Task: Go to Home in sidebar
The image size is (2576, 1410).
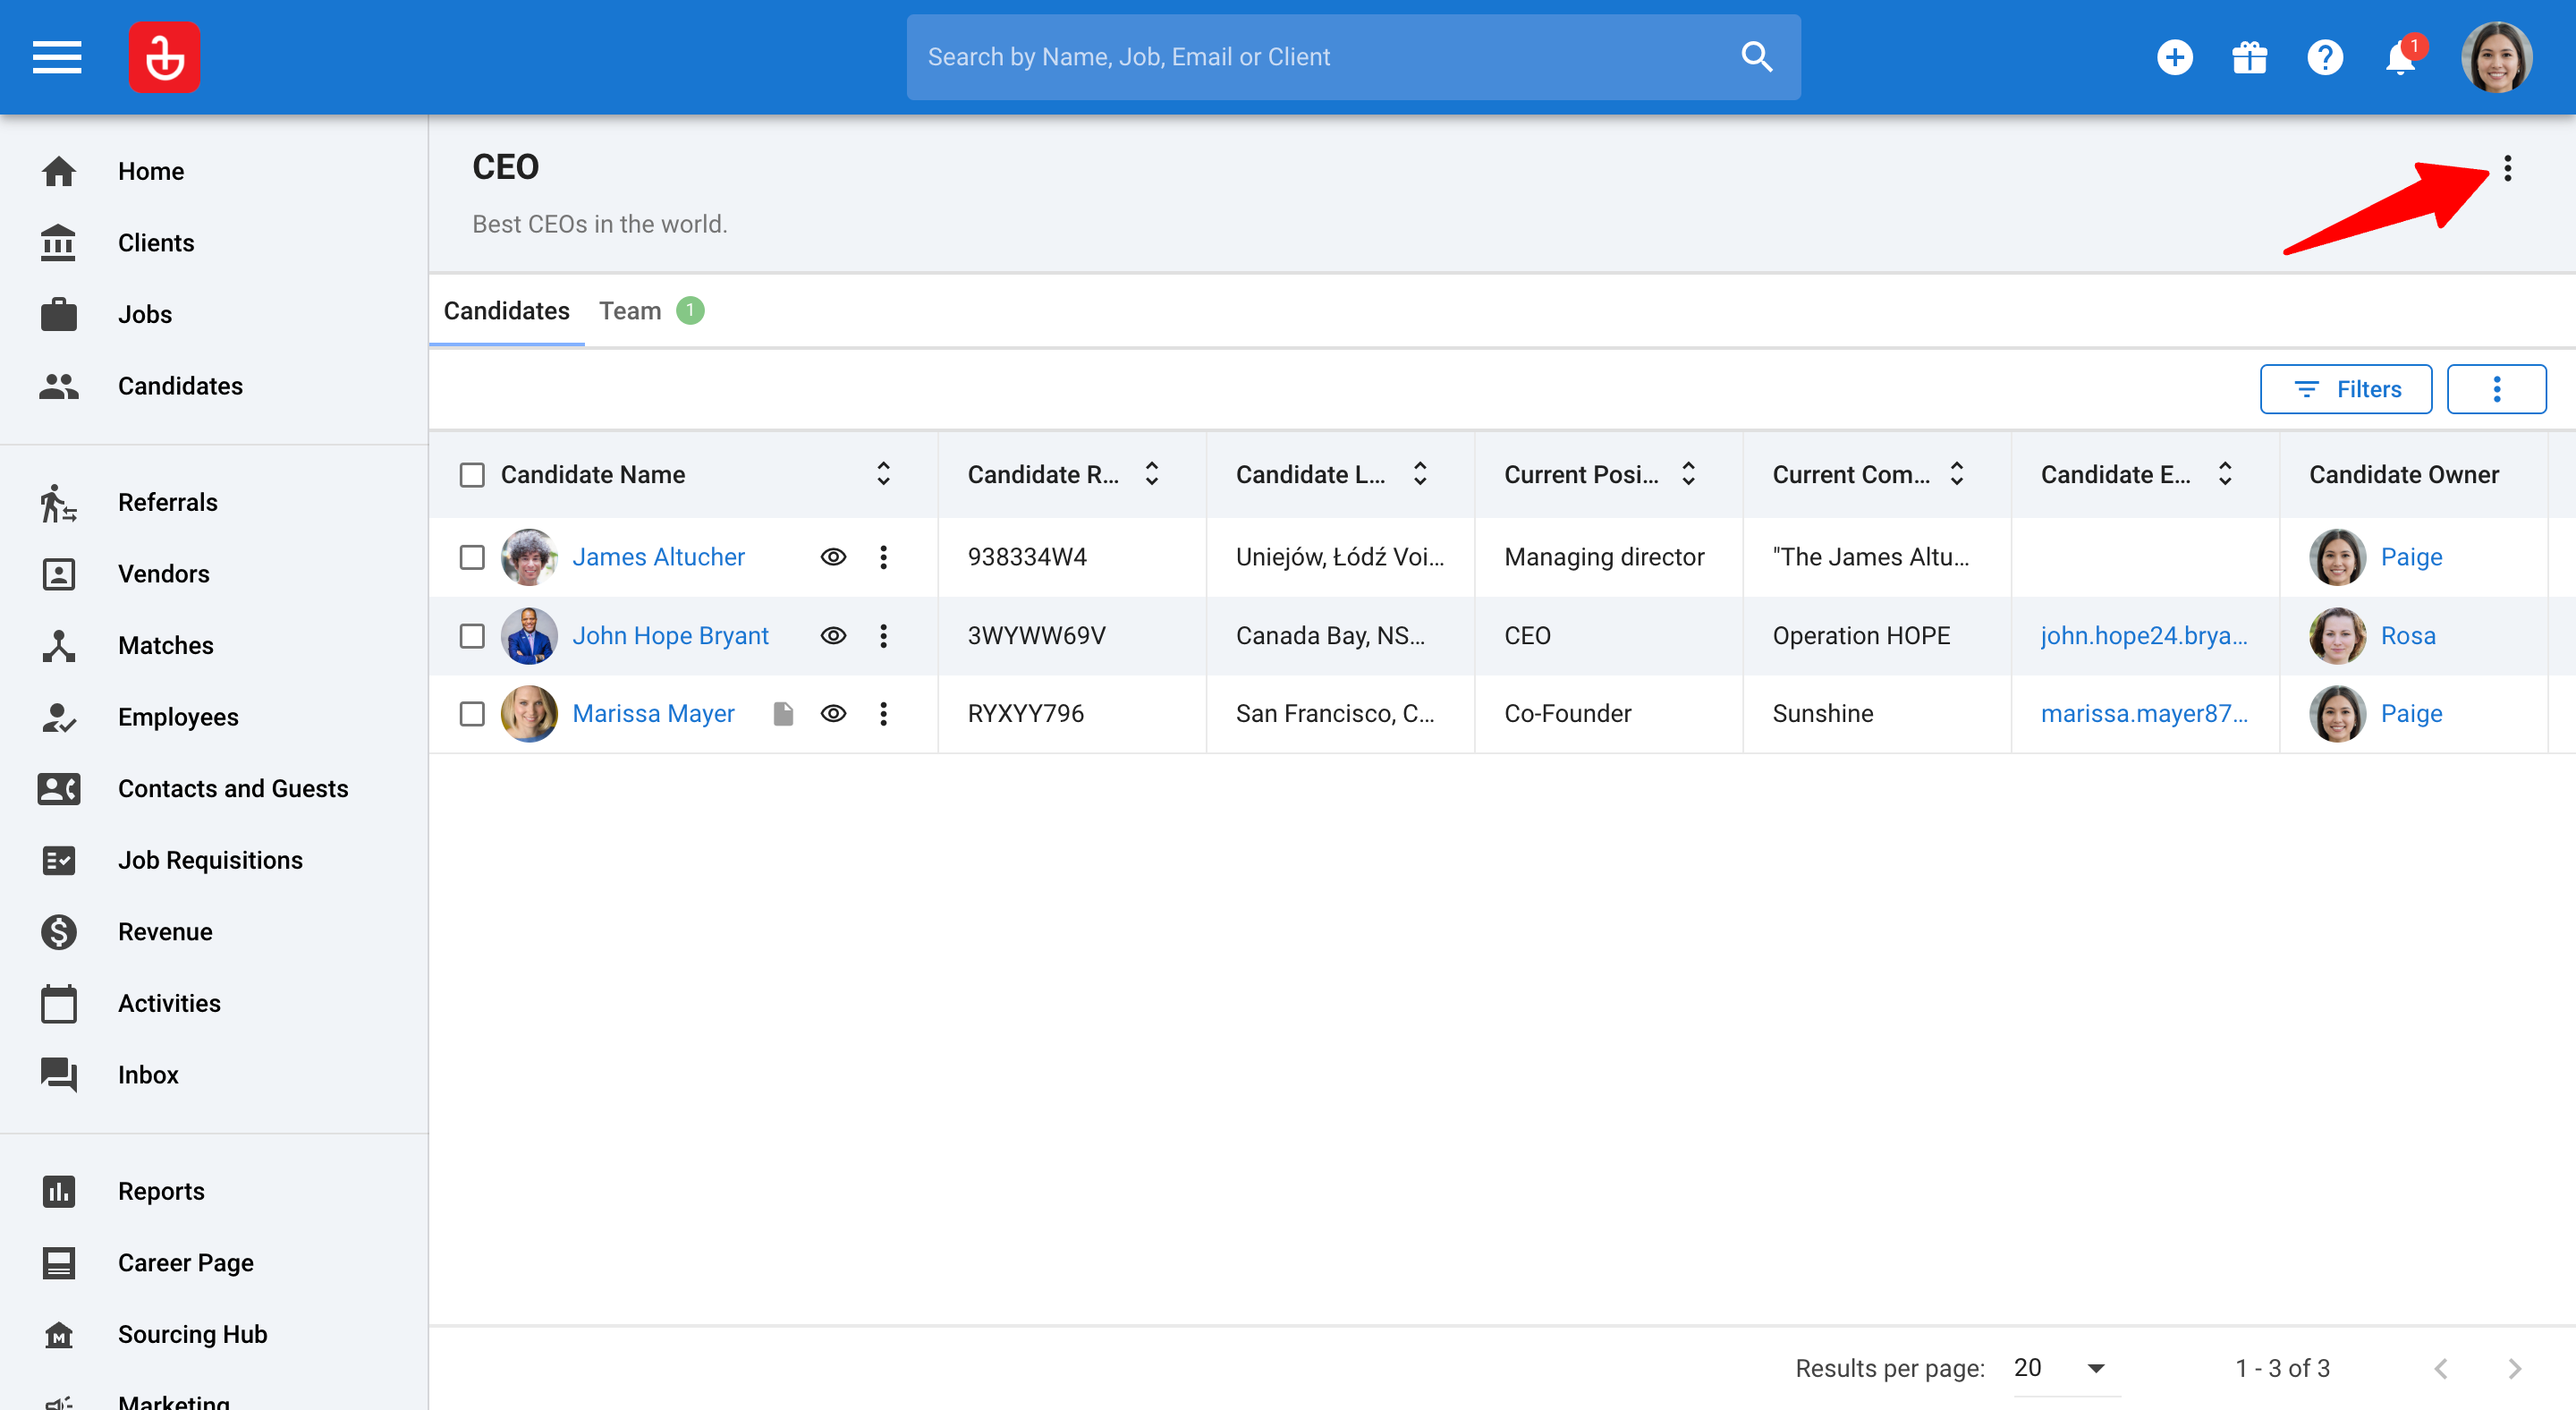Action: 150,171
